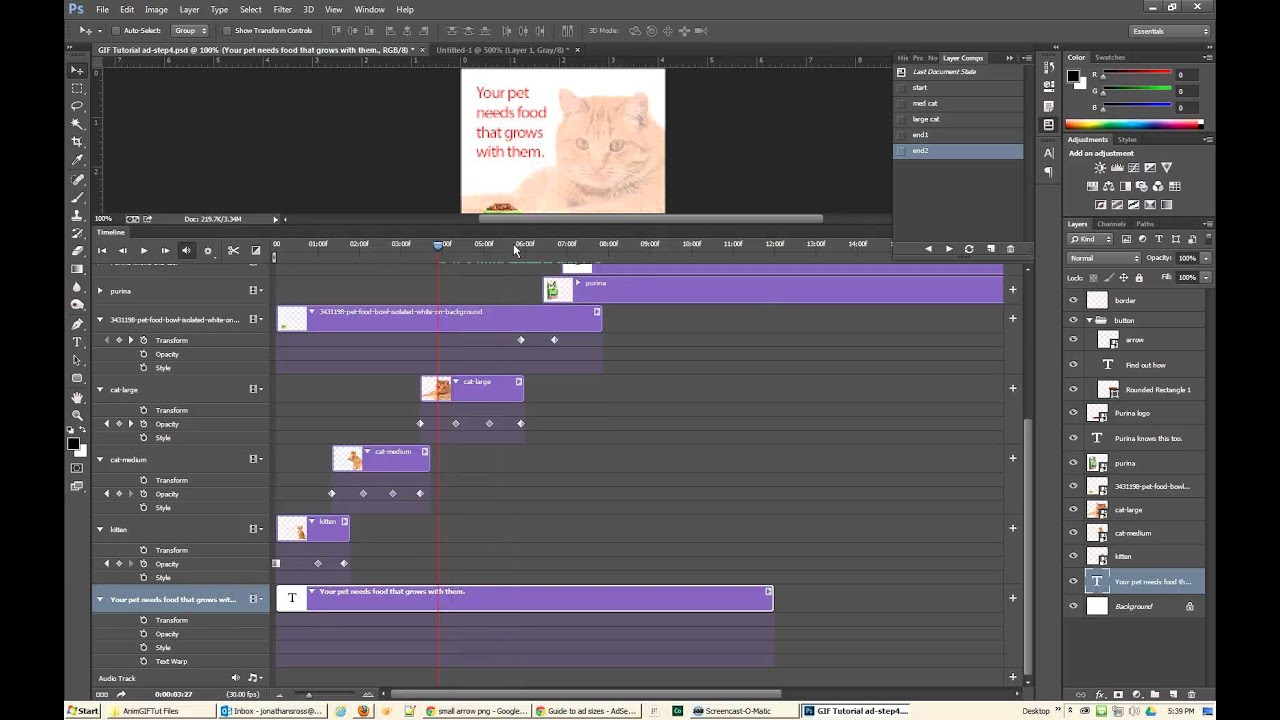Delete layer comp with trash icon
1280x720 pixels.
coord(1010,249)
